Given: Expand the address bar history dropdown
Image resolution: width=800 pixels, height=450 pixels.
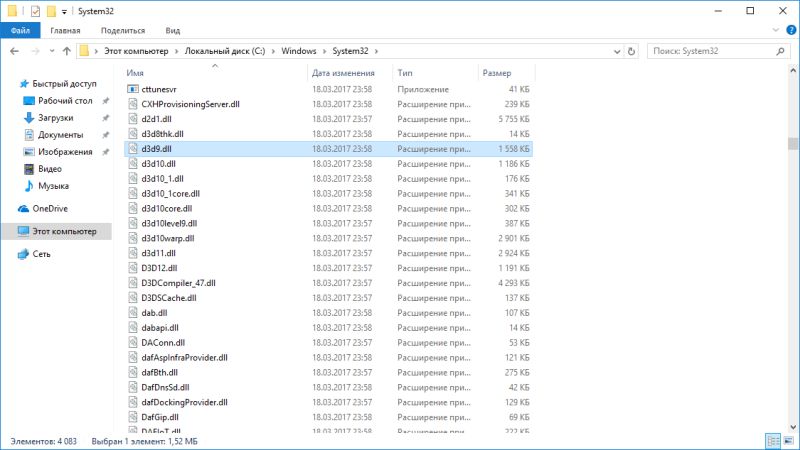Looking at the screenshot, I should point(617,51).
